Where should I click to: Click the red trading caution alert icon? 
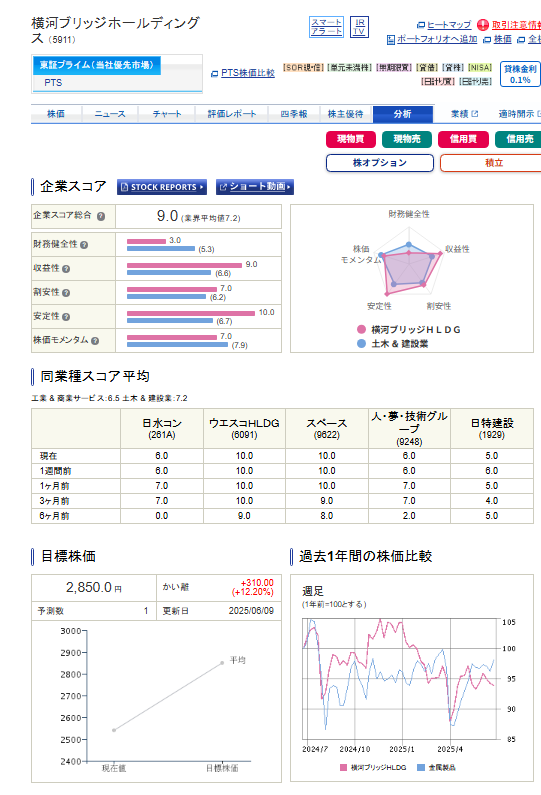click(x=483, y=25)
